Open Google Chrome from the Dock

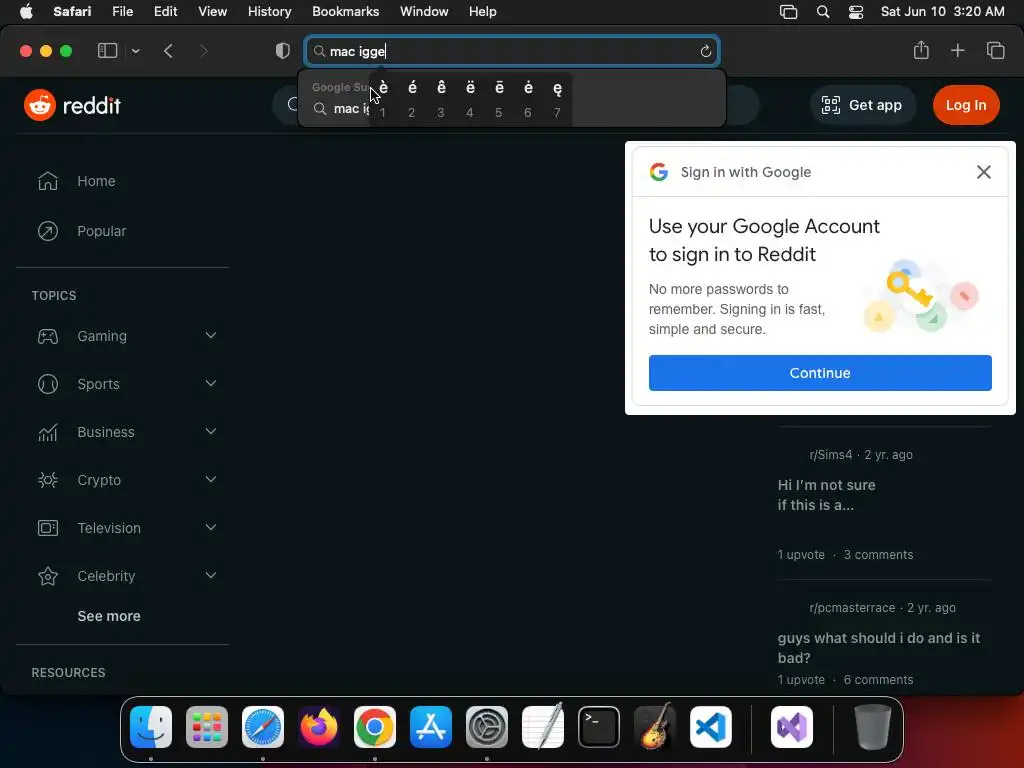(x=375, y=727)
